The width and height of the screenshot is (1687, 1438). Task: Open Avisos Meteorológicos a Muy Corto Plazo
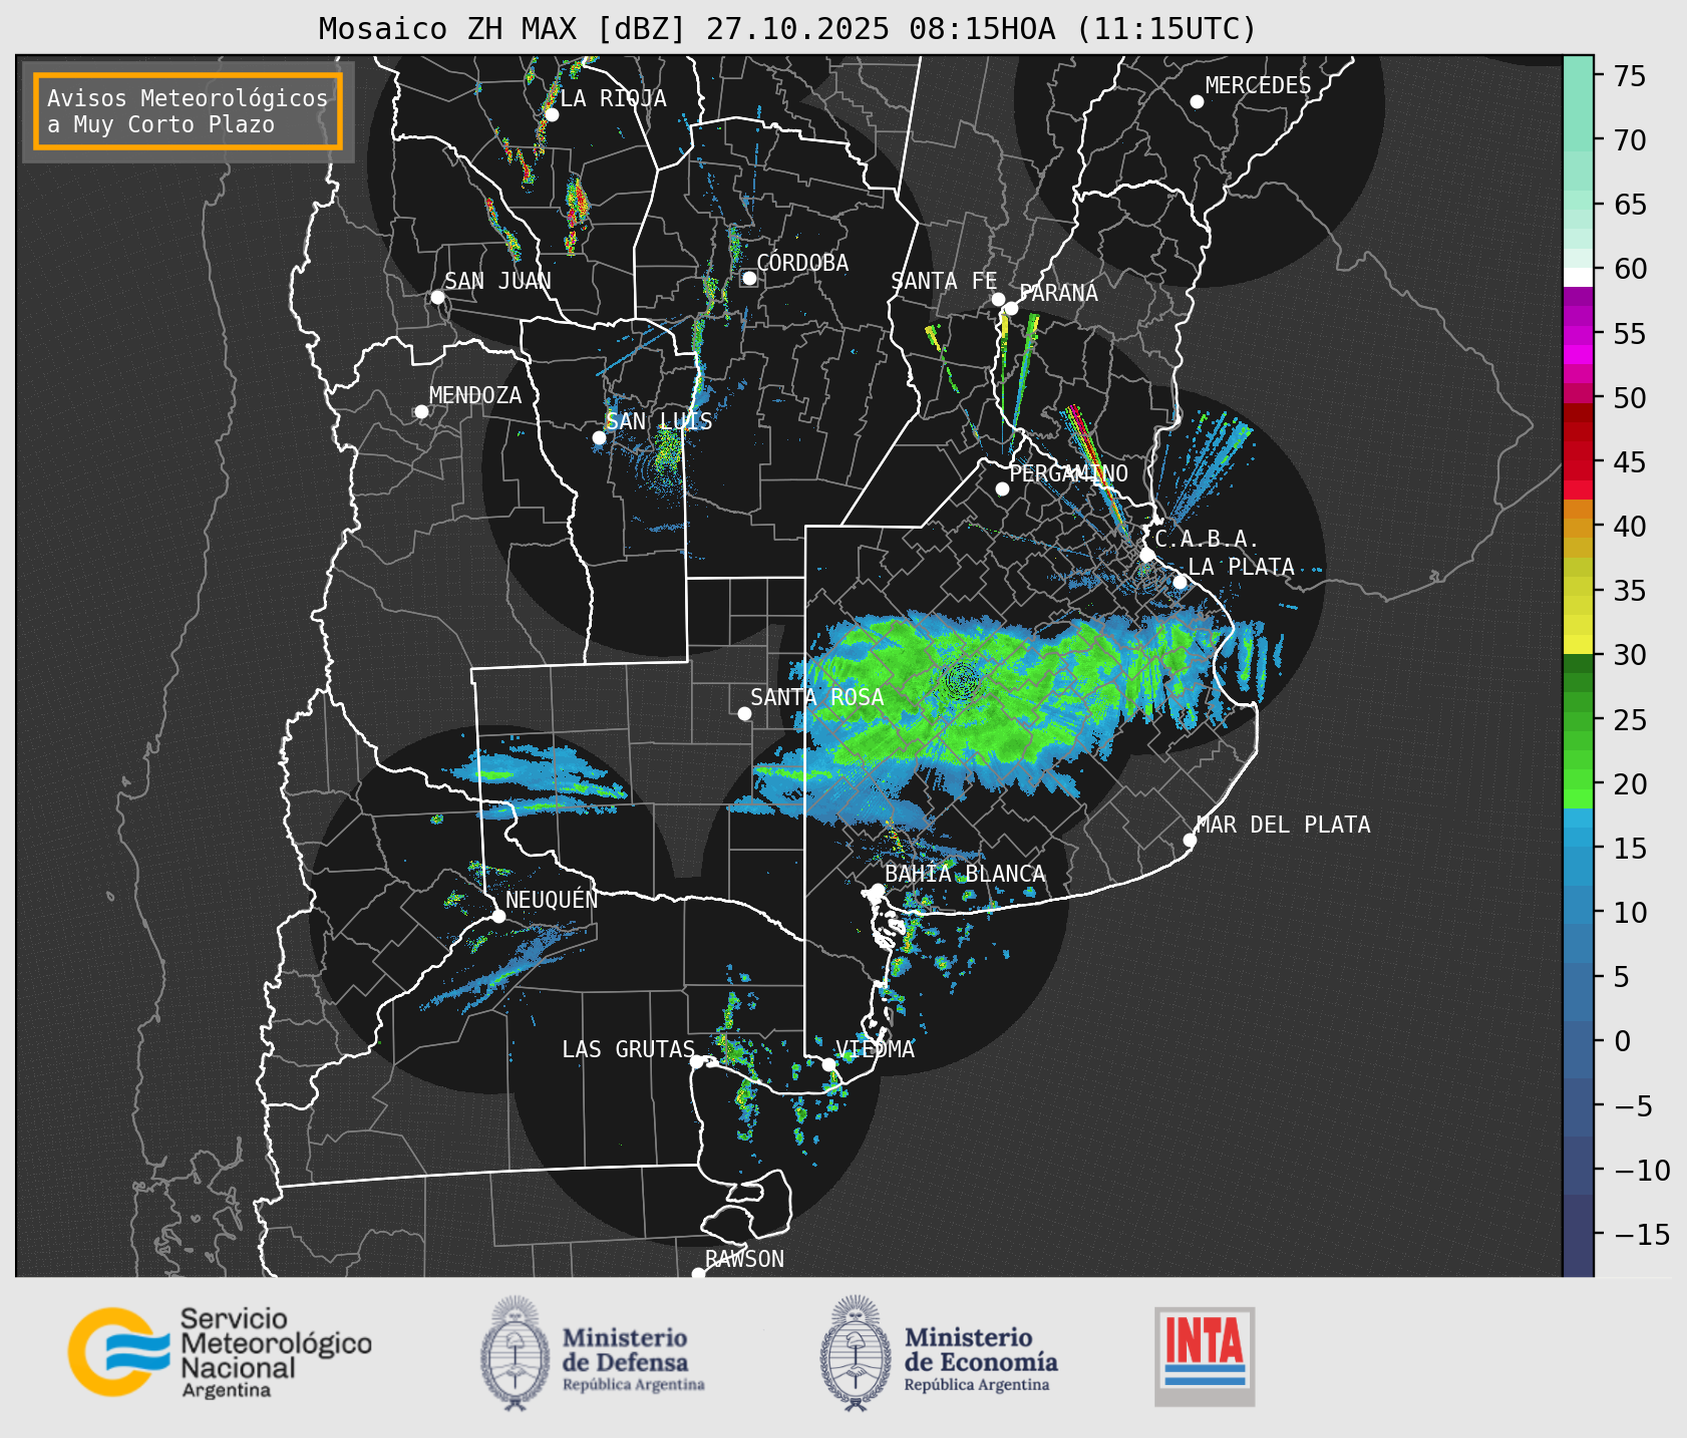tap(188, 111)
